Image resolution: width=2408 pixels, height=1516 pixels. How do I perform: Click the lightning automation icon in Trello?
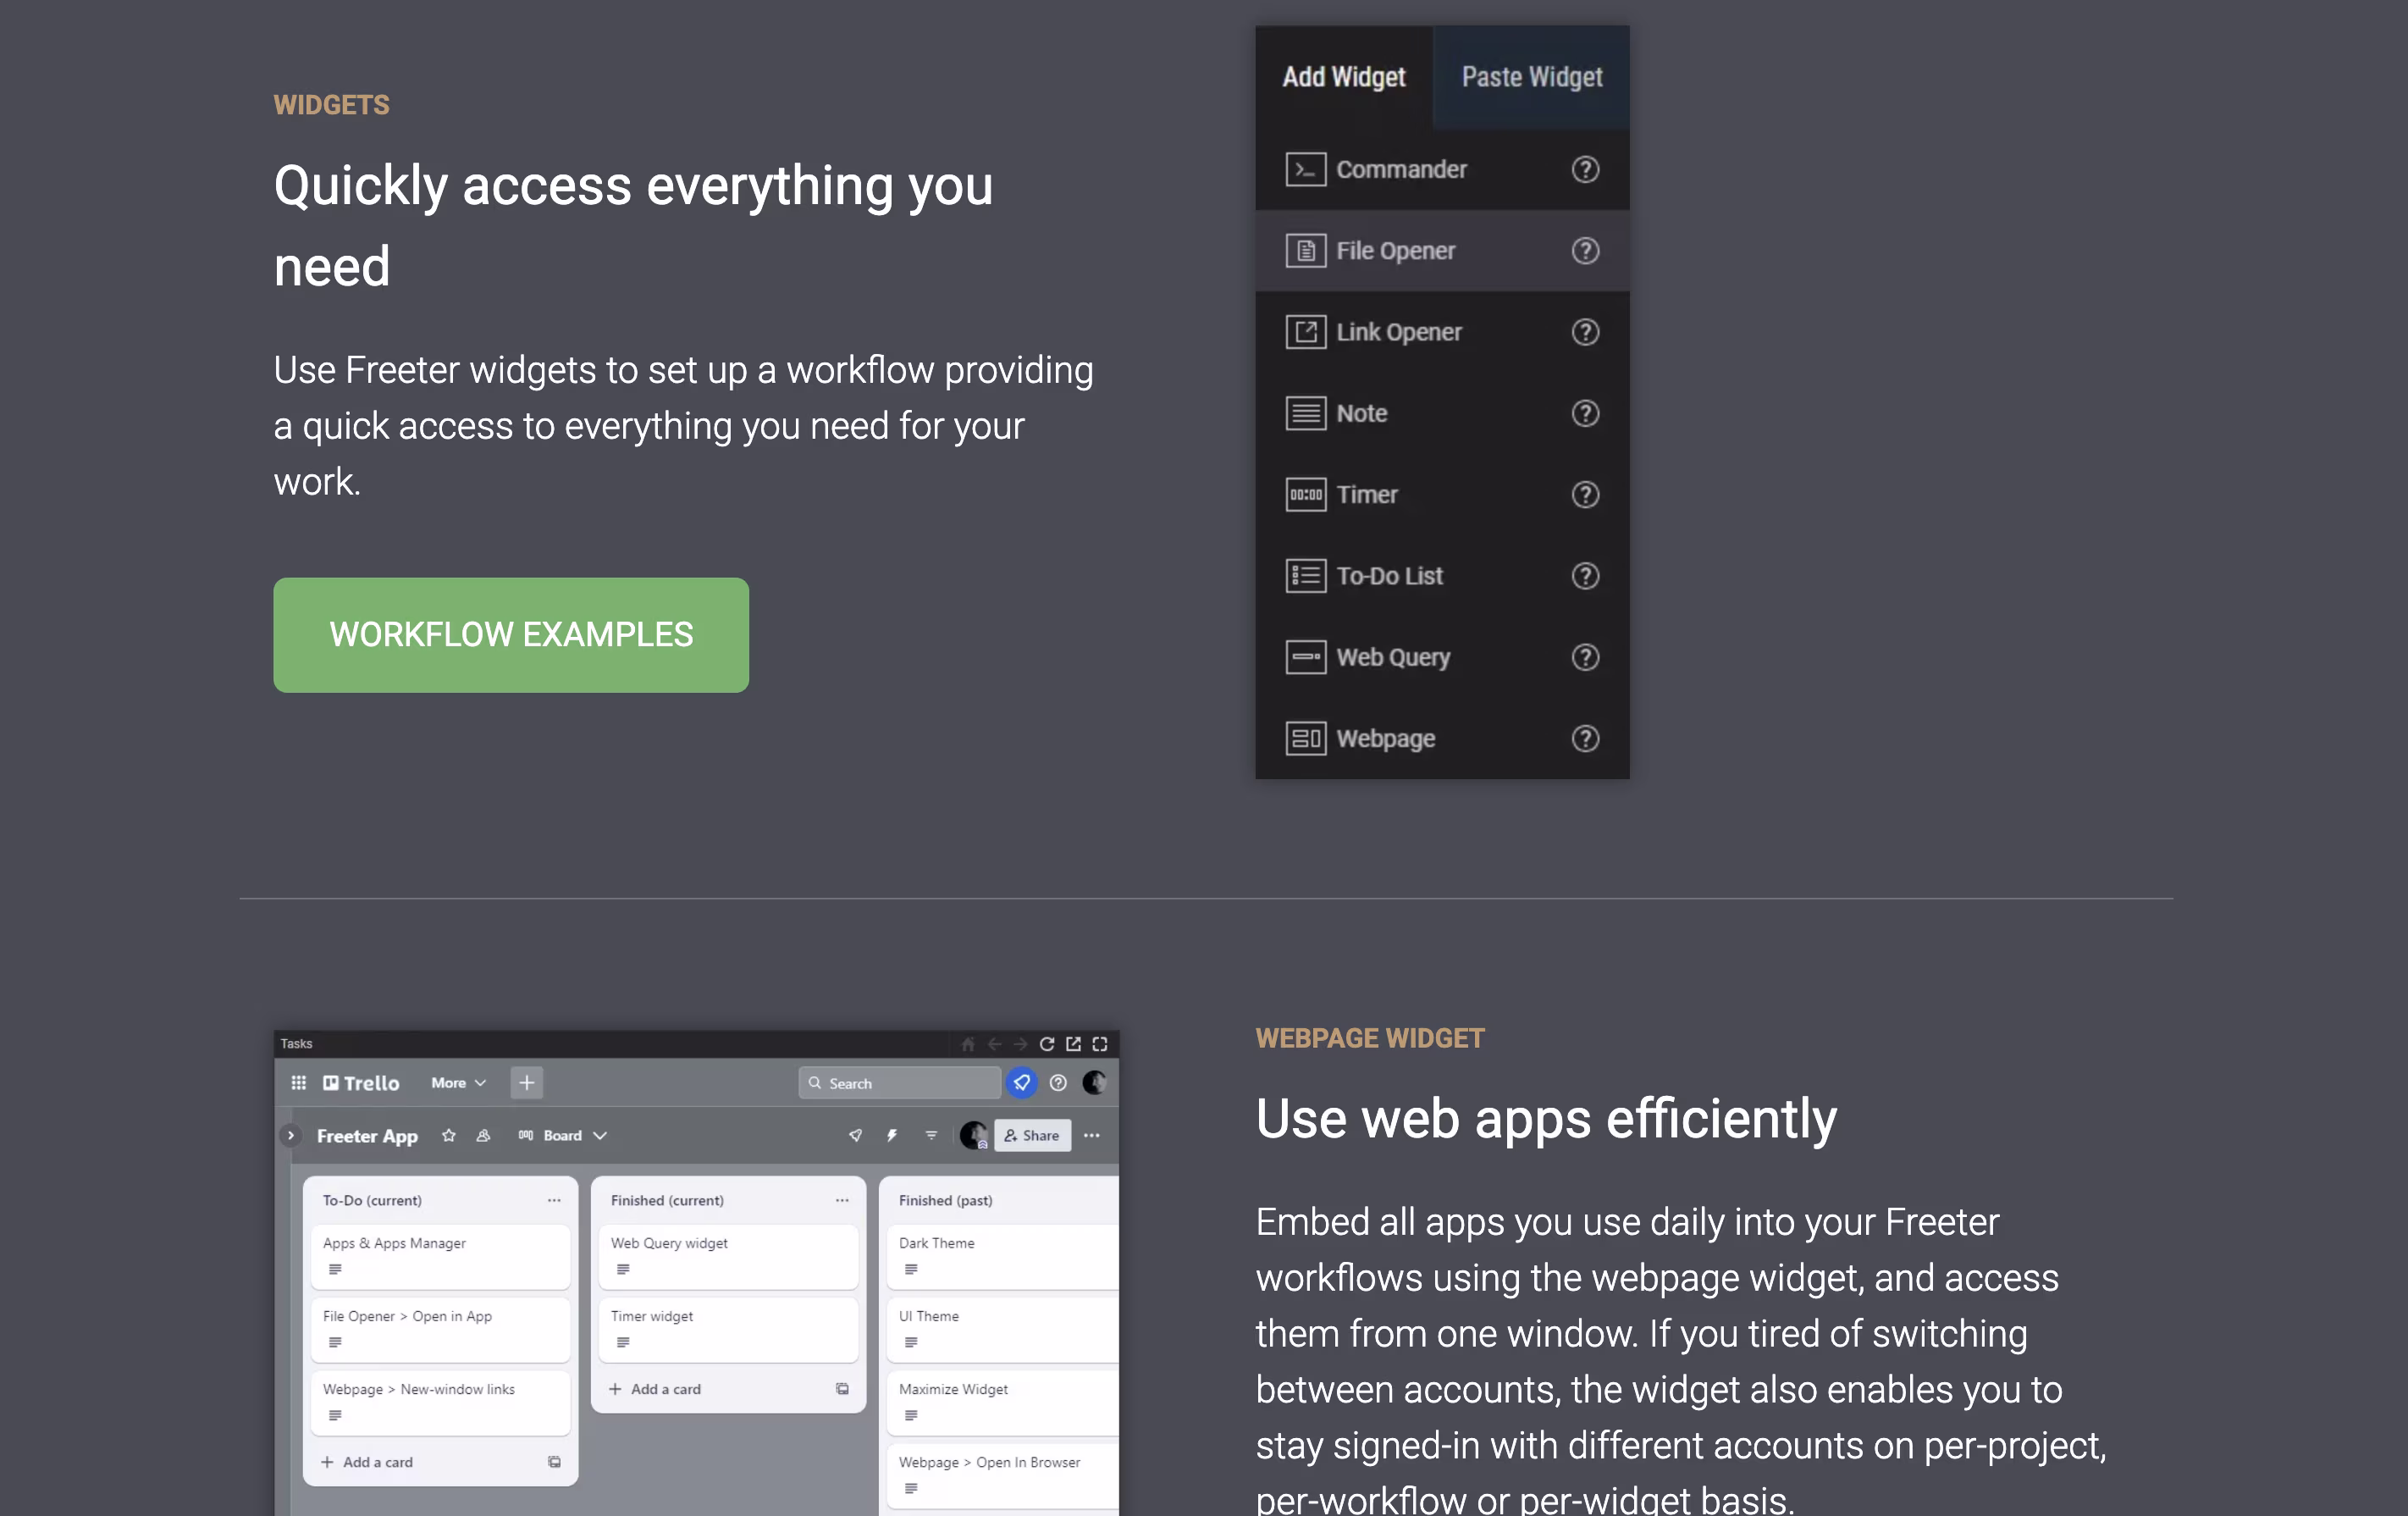(891, 1135)
